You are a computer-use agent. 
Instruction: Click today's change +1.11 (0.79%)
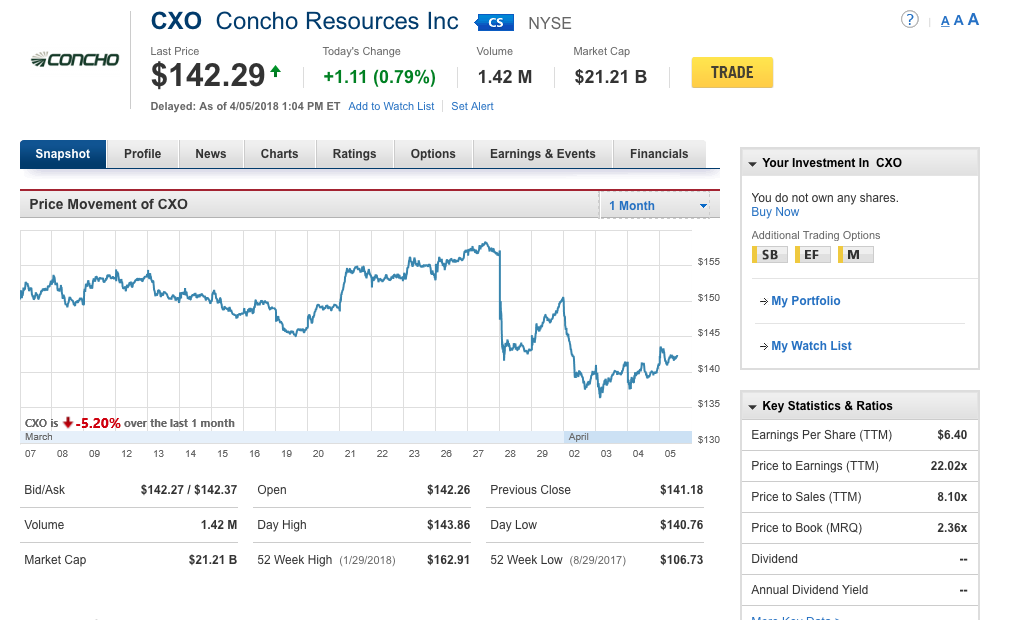click(379, 77)
